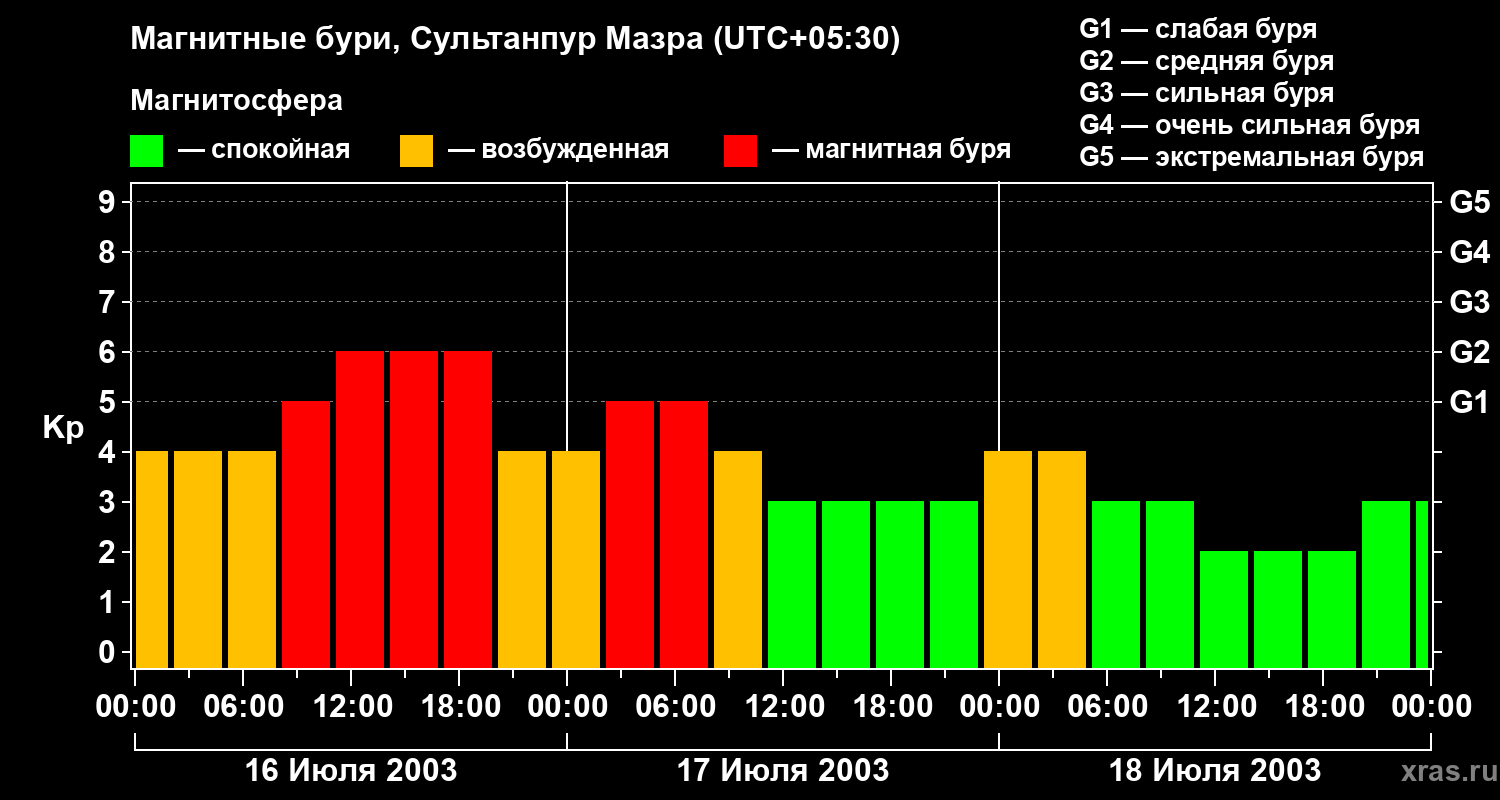1500x800 pixels.
Task: Click the '18 Июля 2003' date label
Action: point(1215,771)
